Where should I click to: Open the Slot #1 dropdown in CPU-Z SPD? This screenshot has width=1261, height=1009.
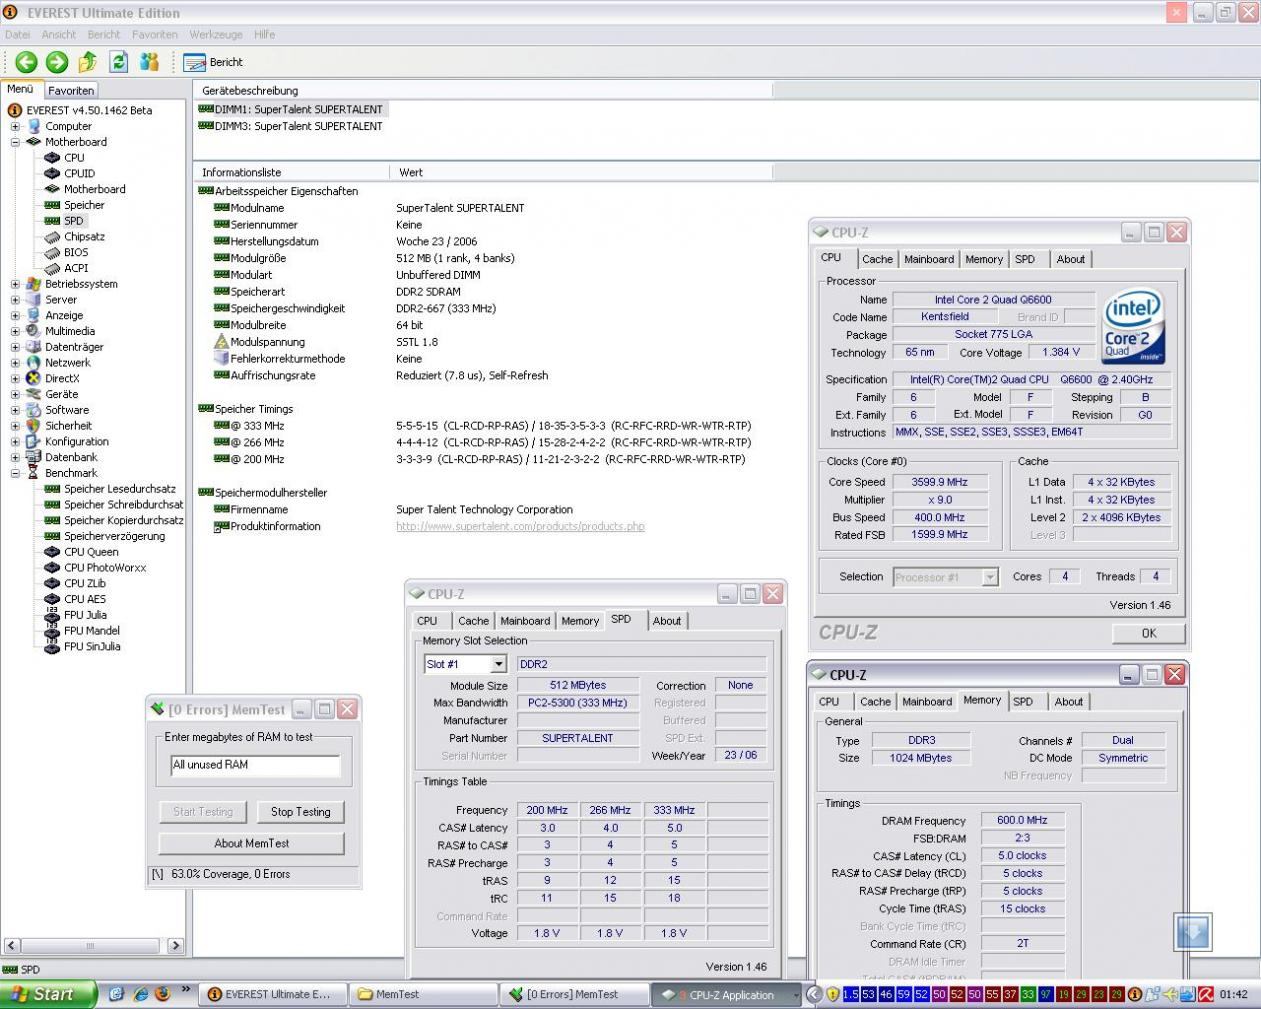[498, 664]
